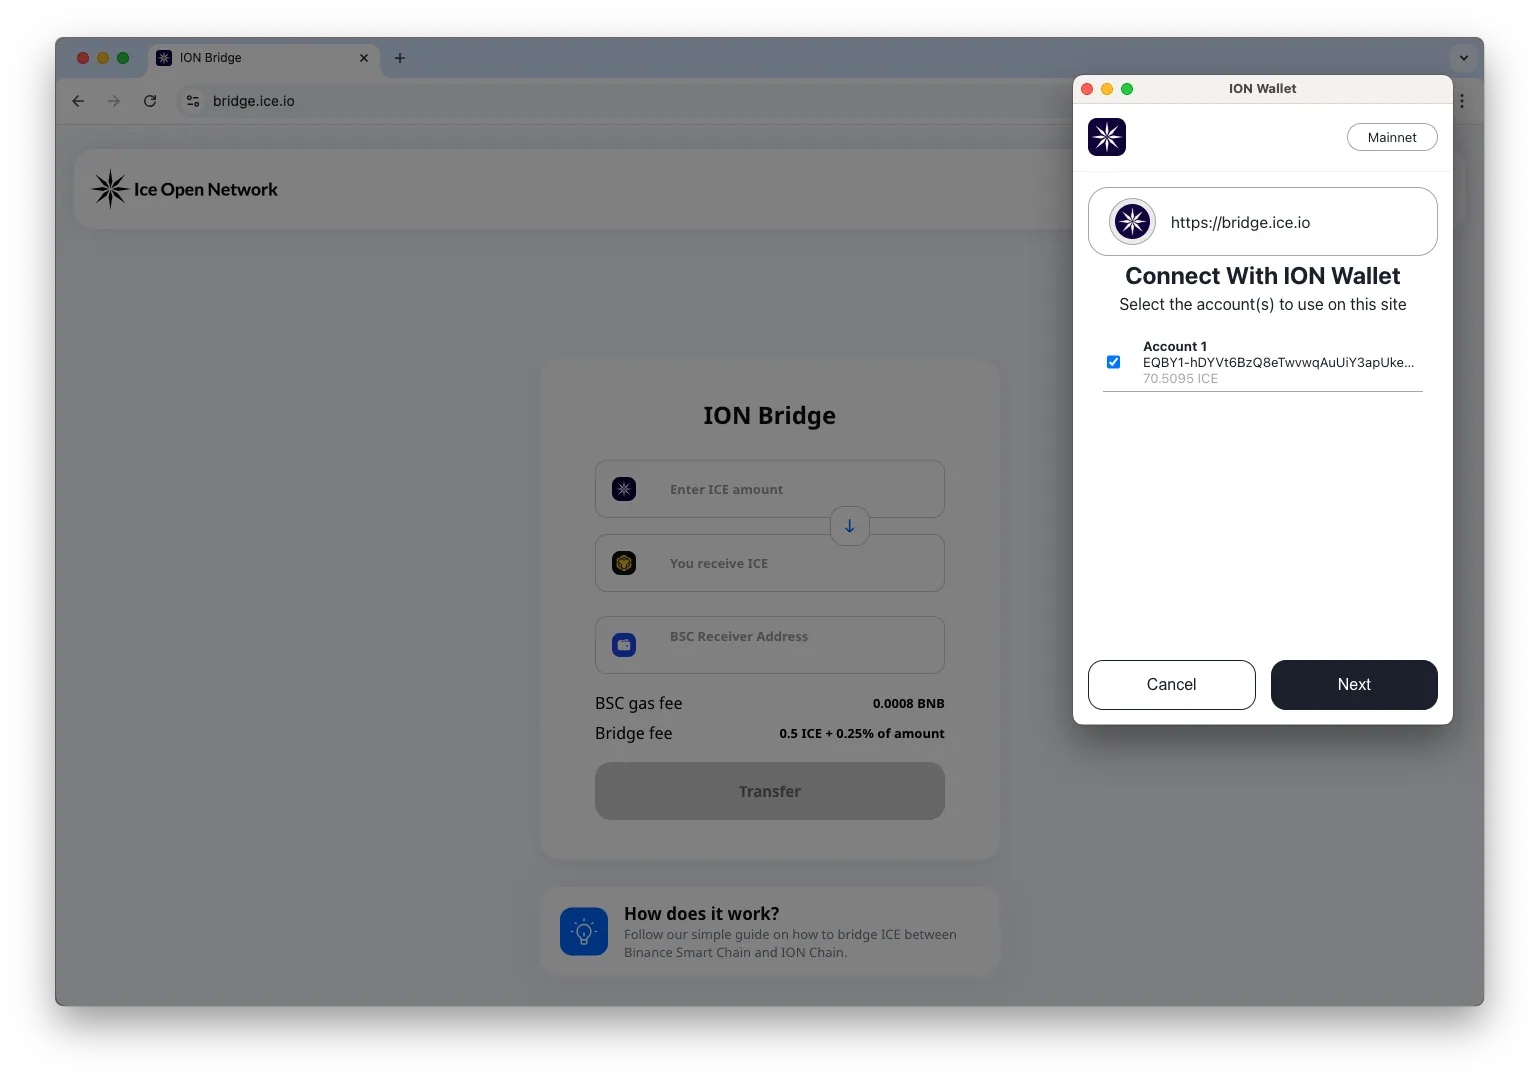Reload the bridge.ice.io page

150,101
